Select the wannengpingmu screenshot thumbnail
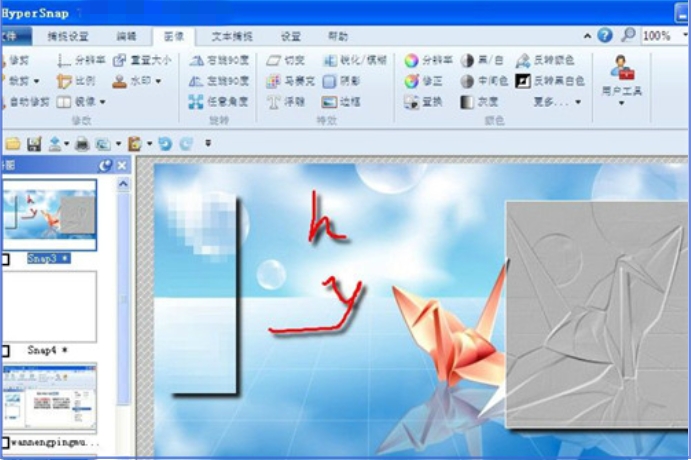Image resolution: width=691 pixels, height=460 pixels. pos(49,398)
